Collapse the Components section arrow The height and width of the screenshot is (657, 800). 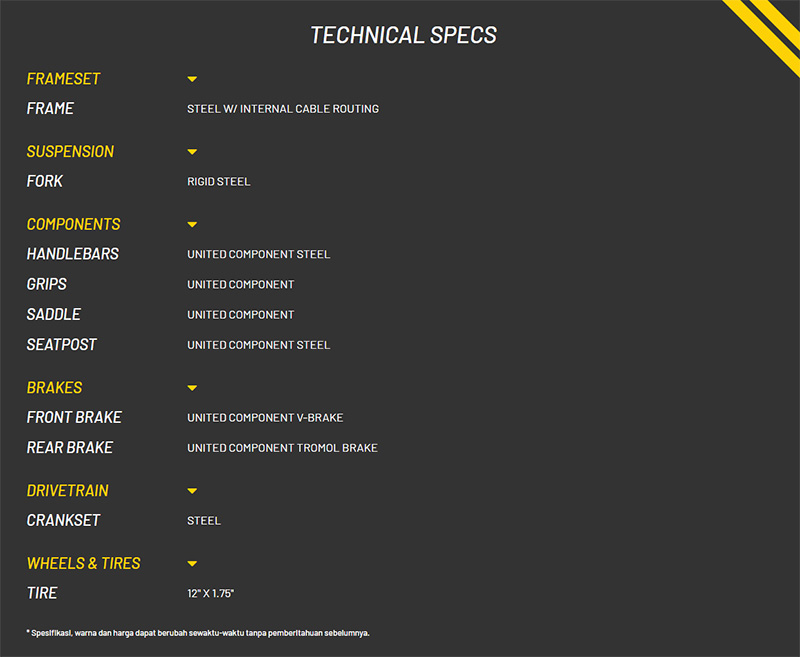[x=192, y=225]
